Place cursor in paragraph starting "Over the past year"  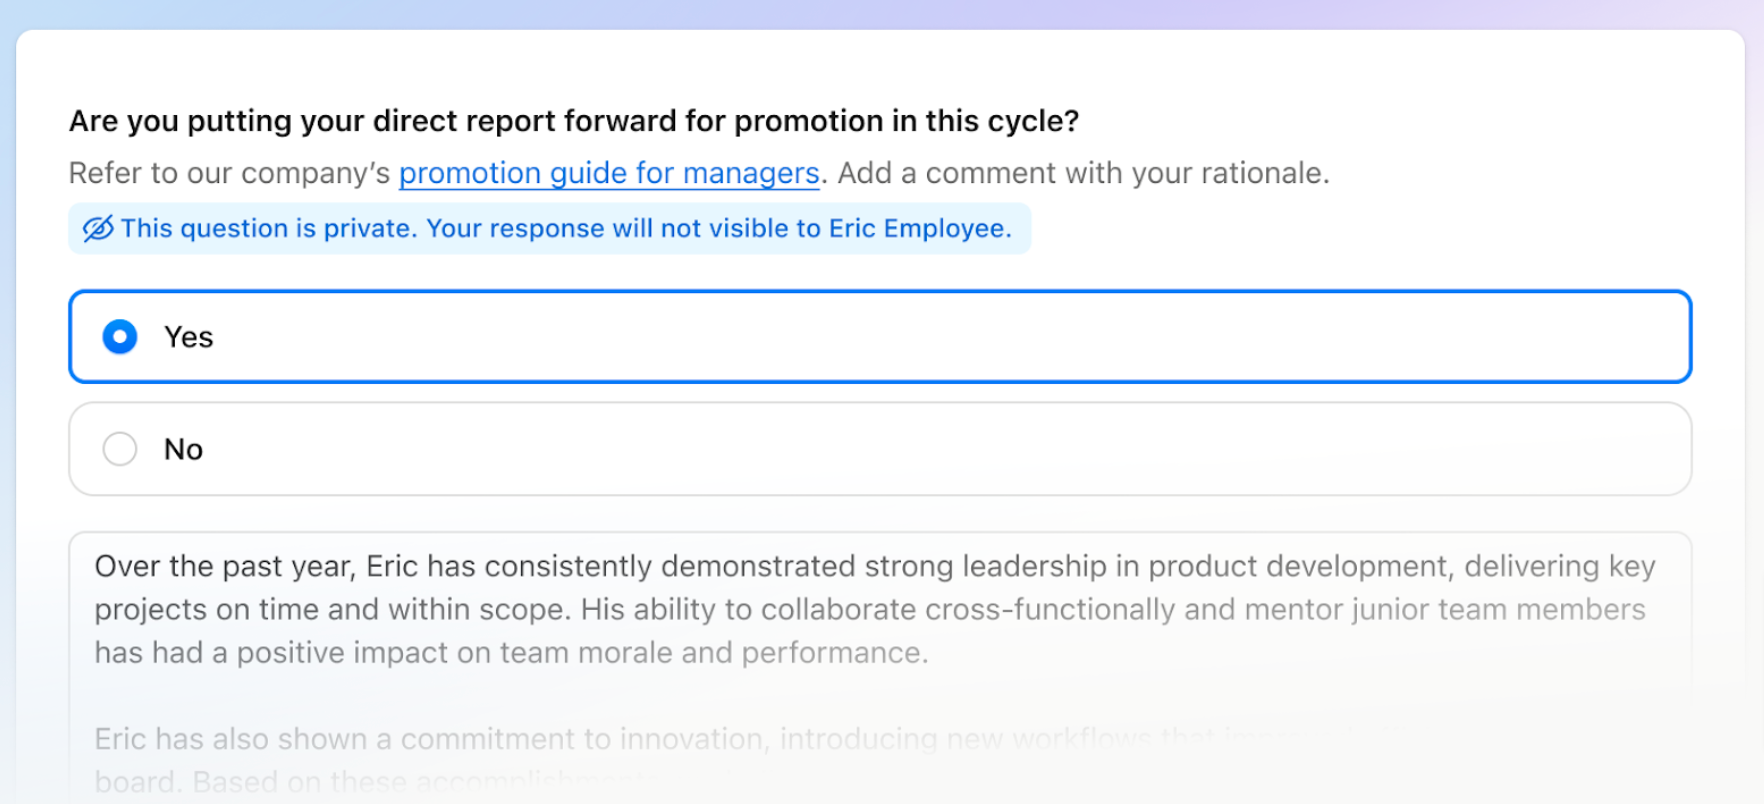875,609
